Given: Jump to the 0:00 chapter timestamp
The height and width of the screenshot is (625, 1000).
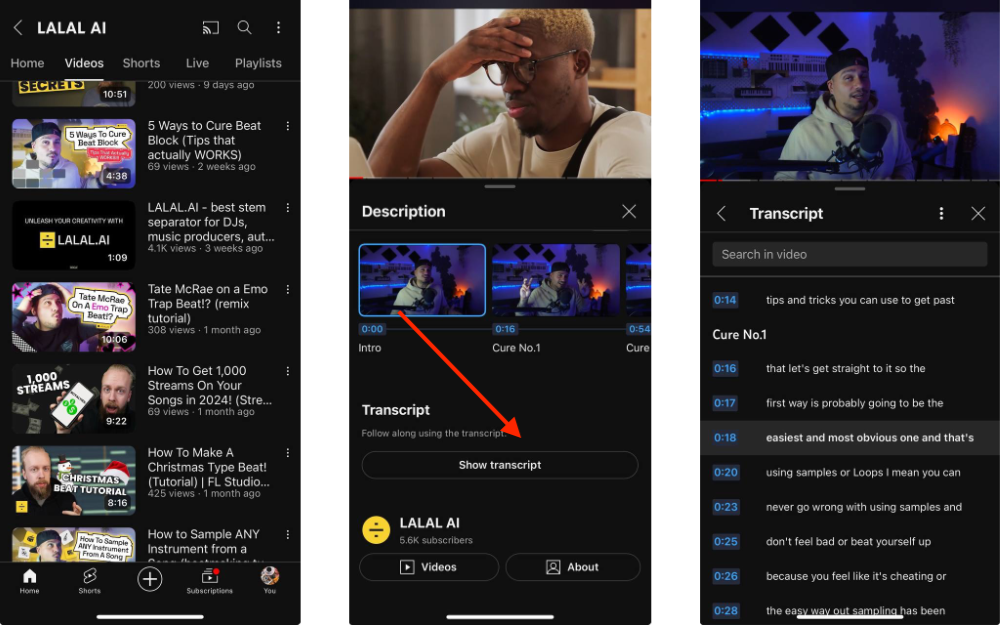Looking at the screenshot, I should tap(372, 329).
